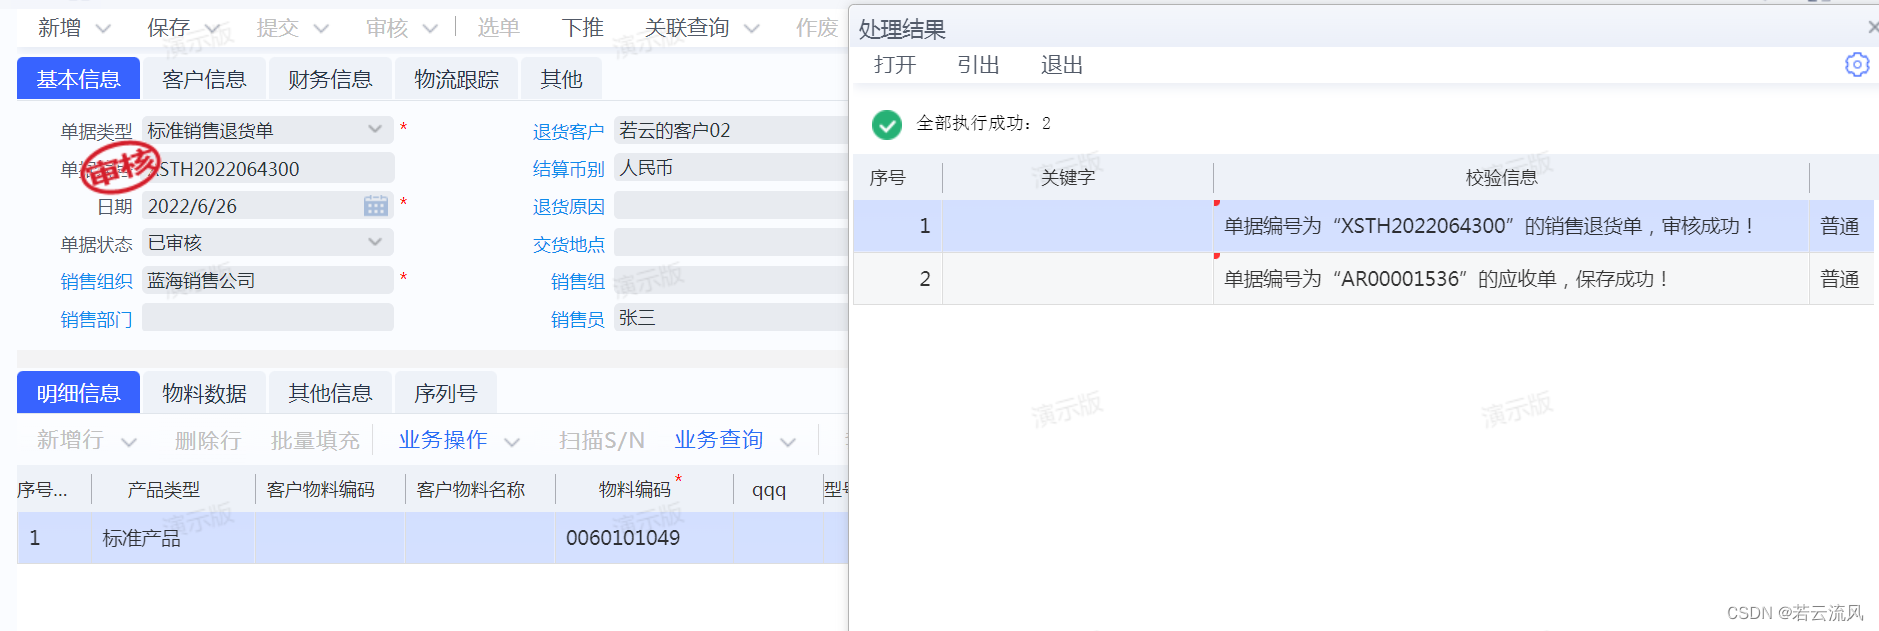
Task: Open the 退货客户 field link
Action: coord(568,132)
